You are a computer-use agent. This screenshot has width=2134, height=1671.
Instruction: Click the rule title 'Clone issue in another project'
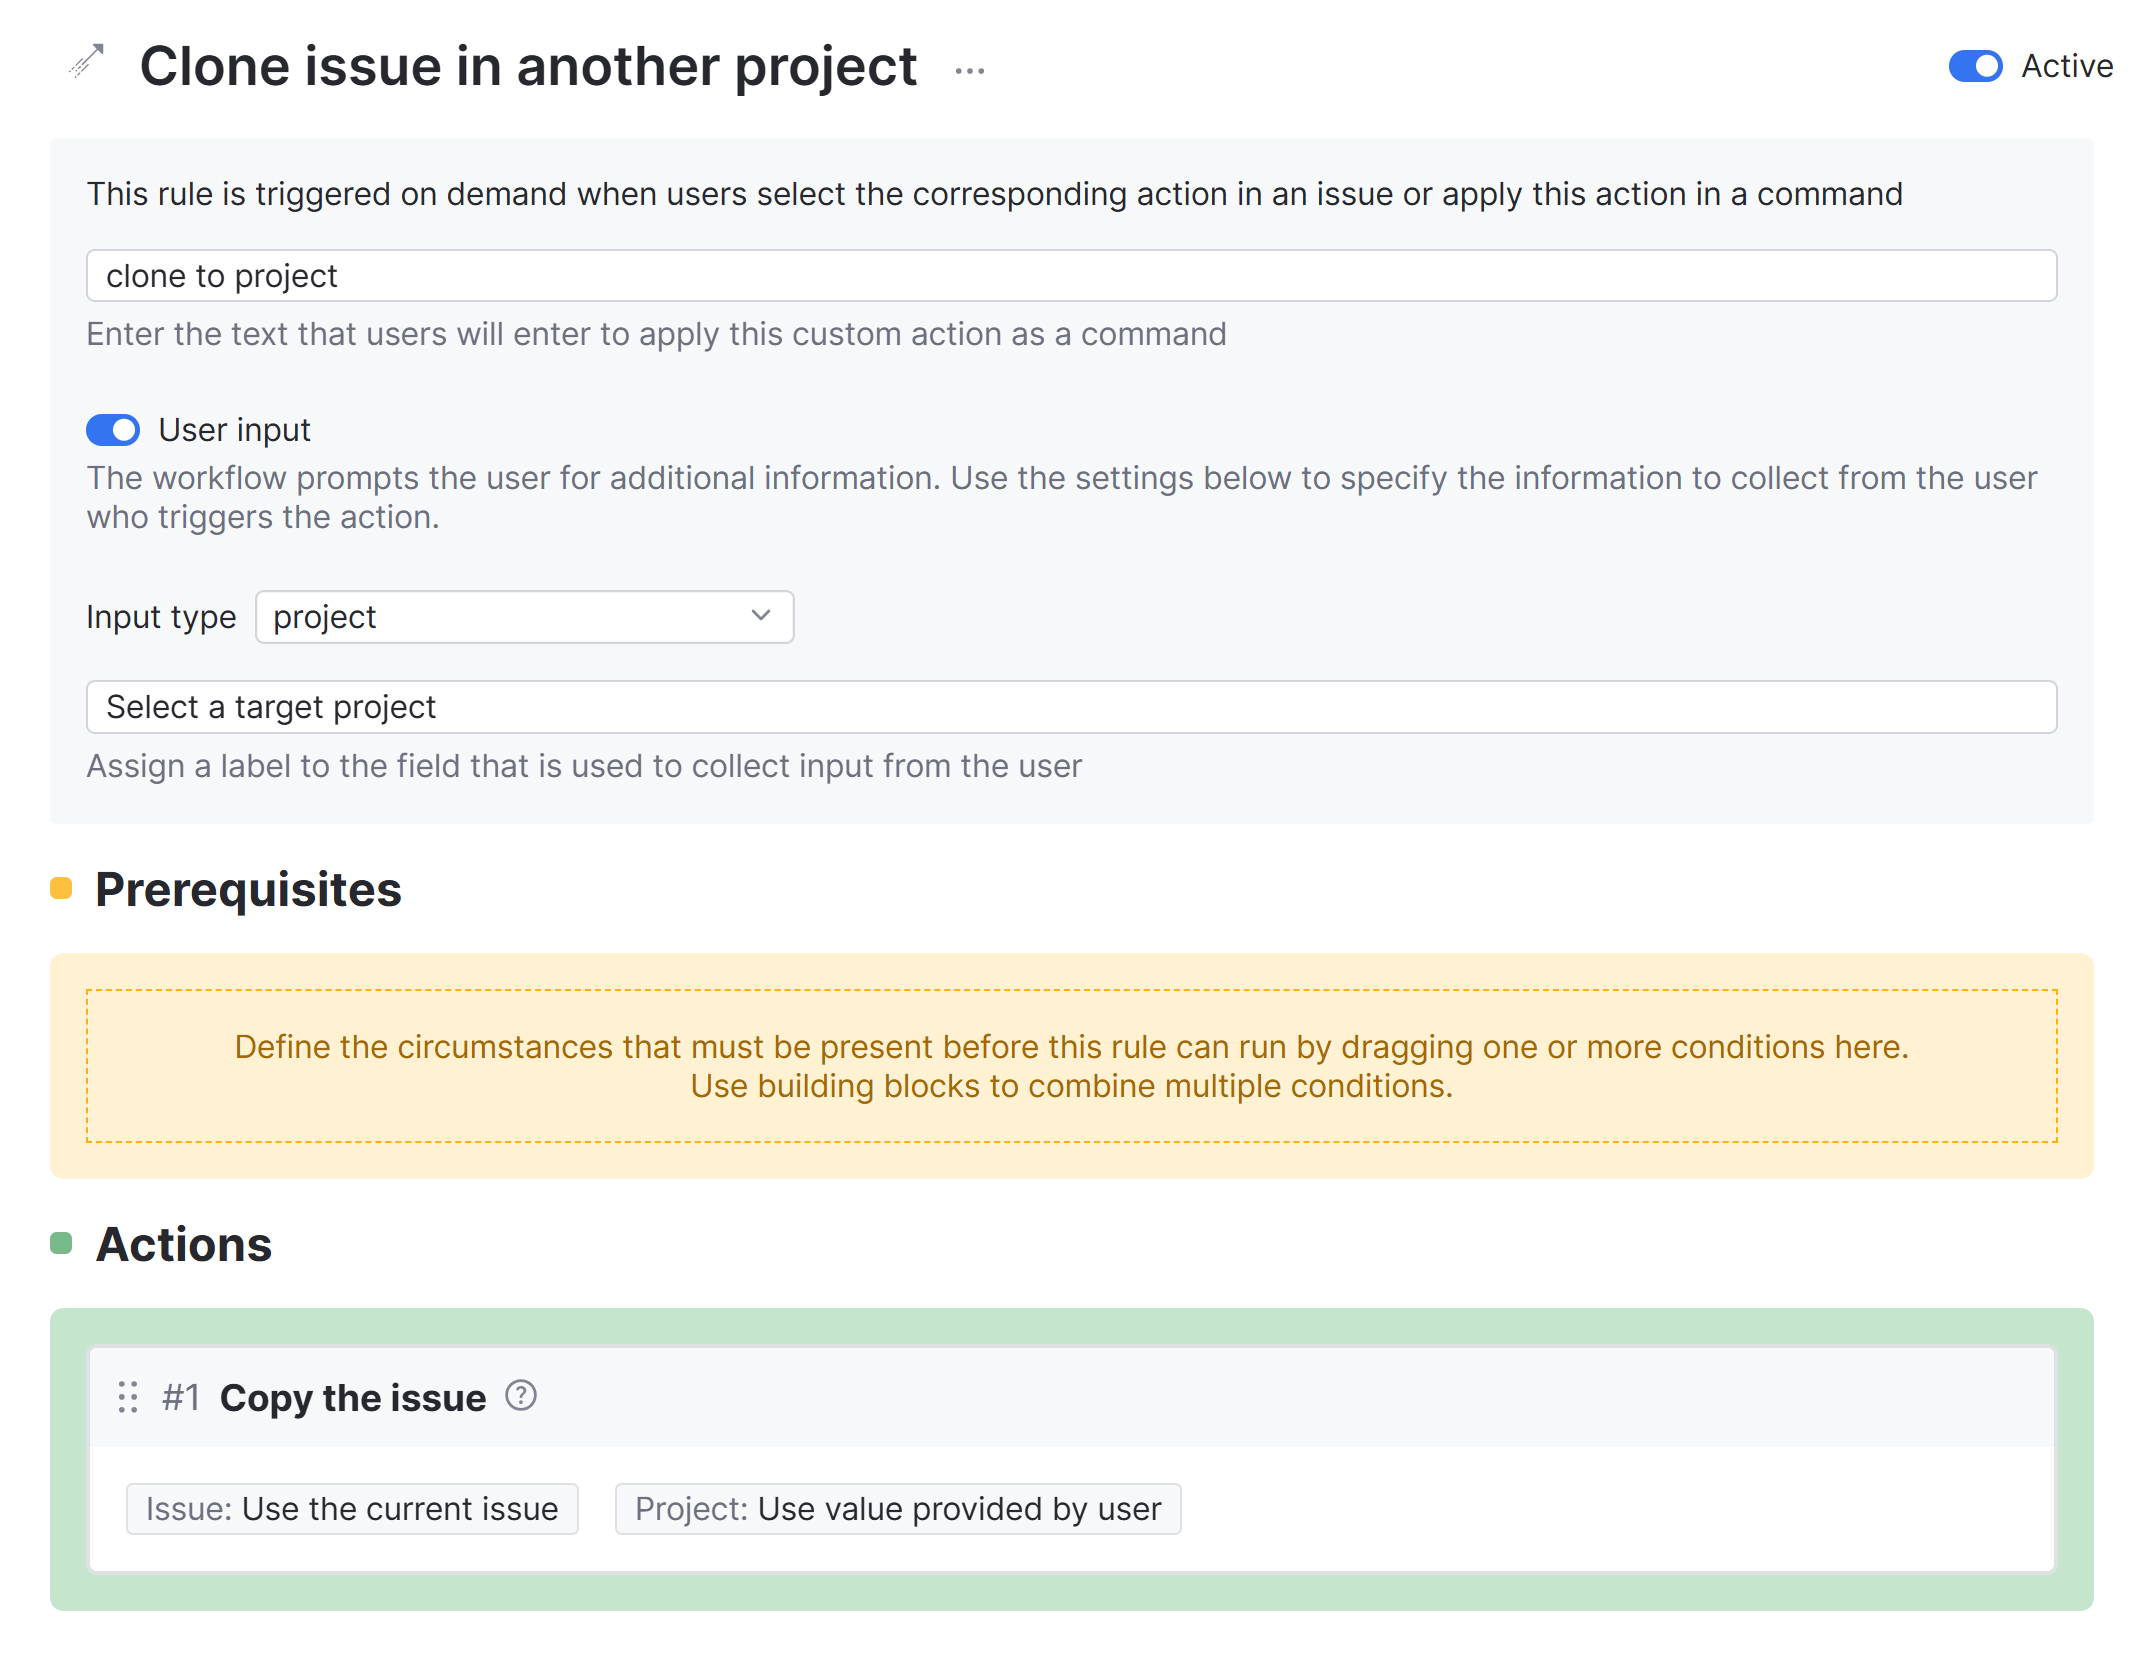click(x=528, y=66)
